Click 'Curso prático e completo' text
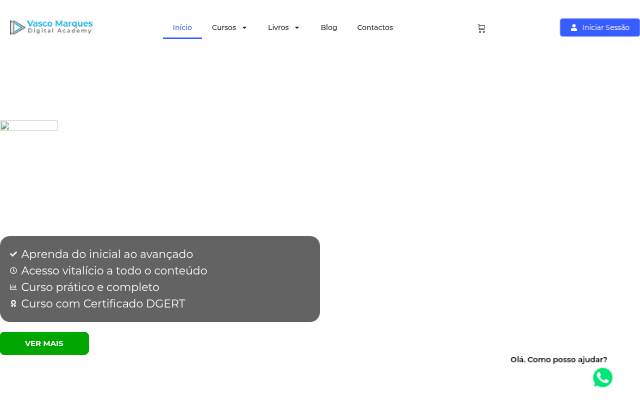This screenshot has width=640, height=400. [x=90, y=287]
